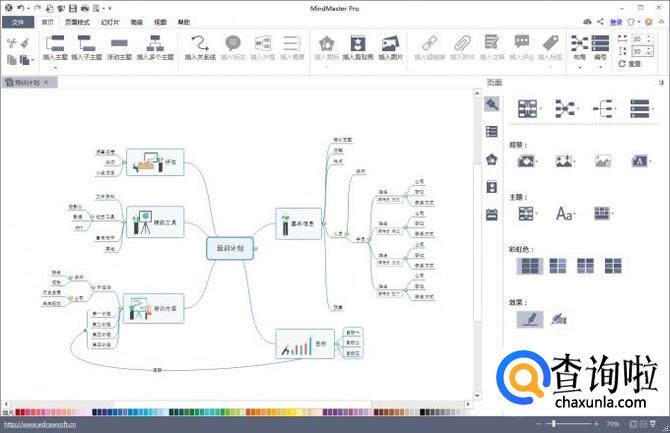
Task: Open the marks pentagon tab in side panel
Action: click(x=491, y=159)
